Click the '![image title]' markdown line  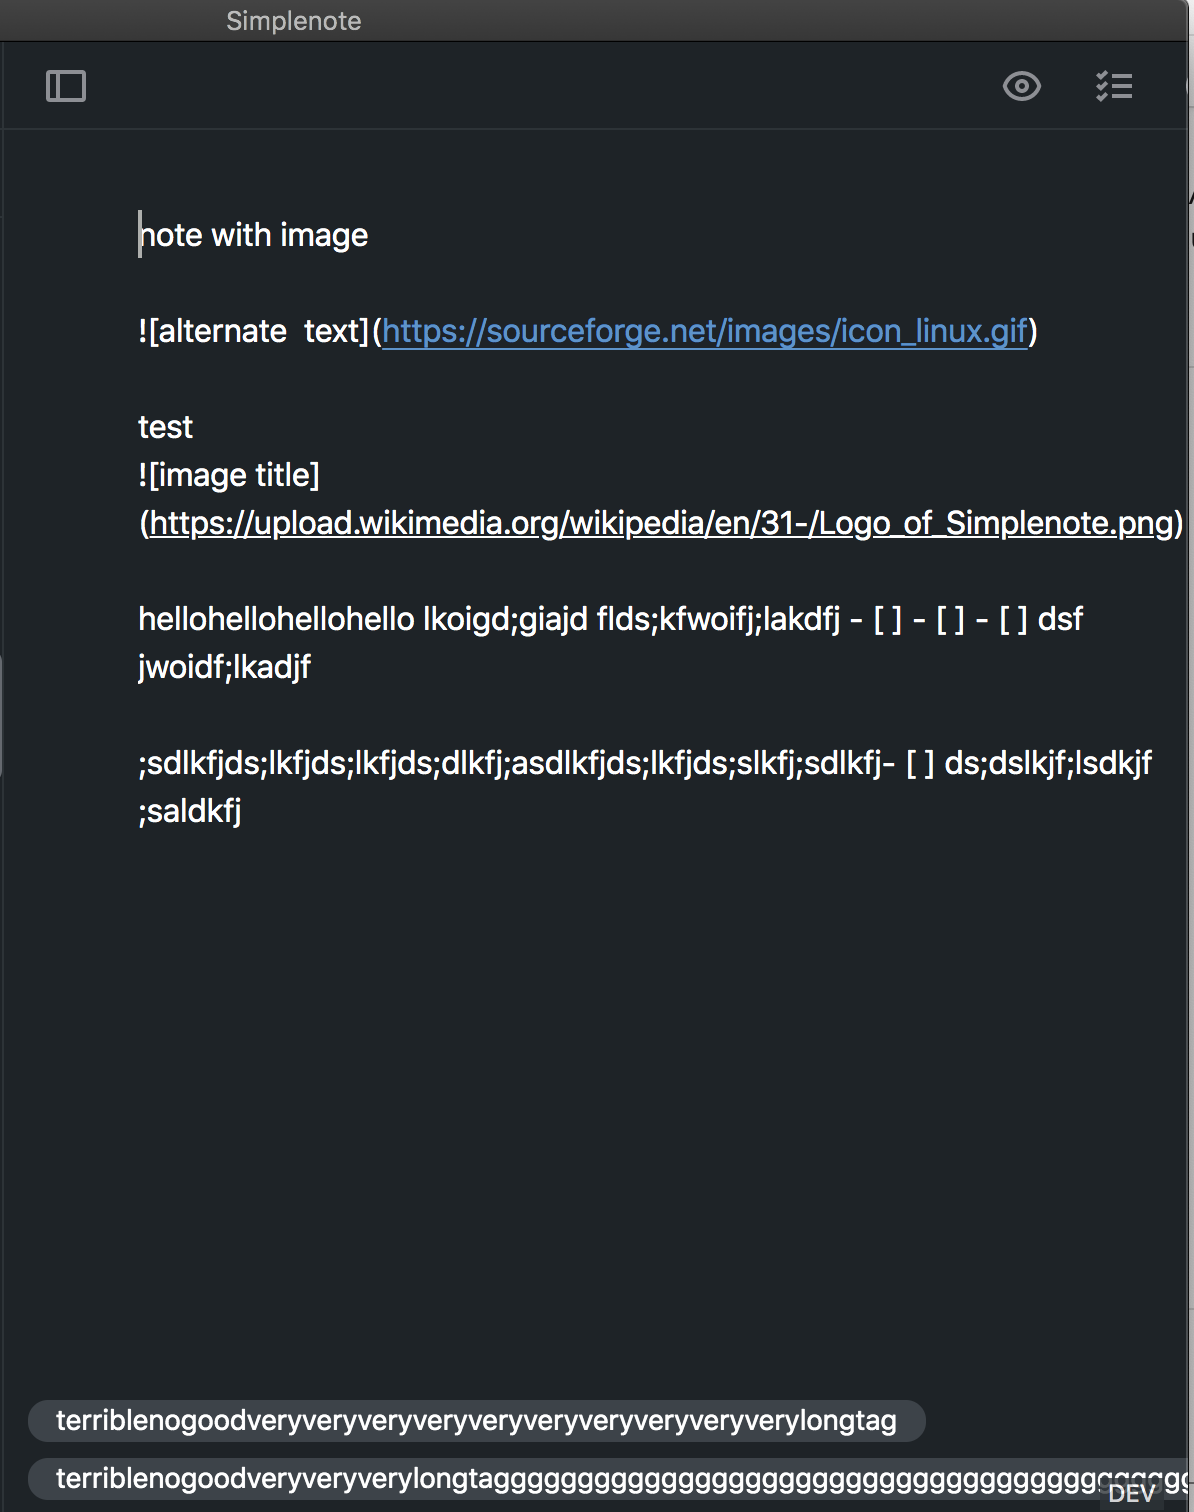pyautogui.click(x=229, y=475)
